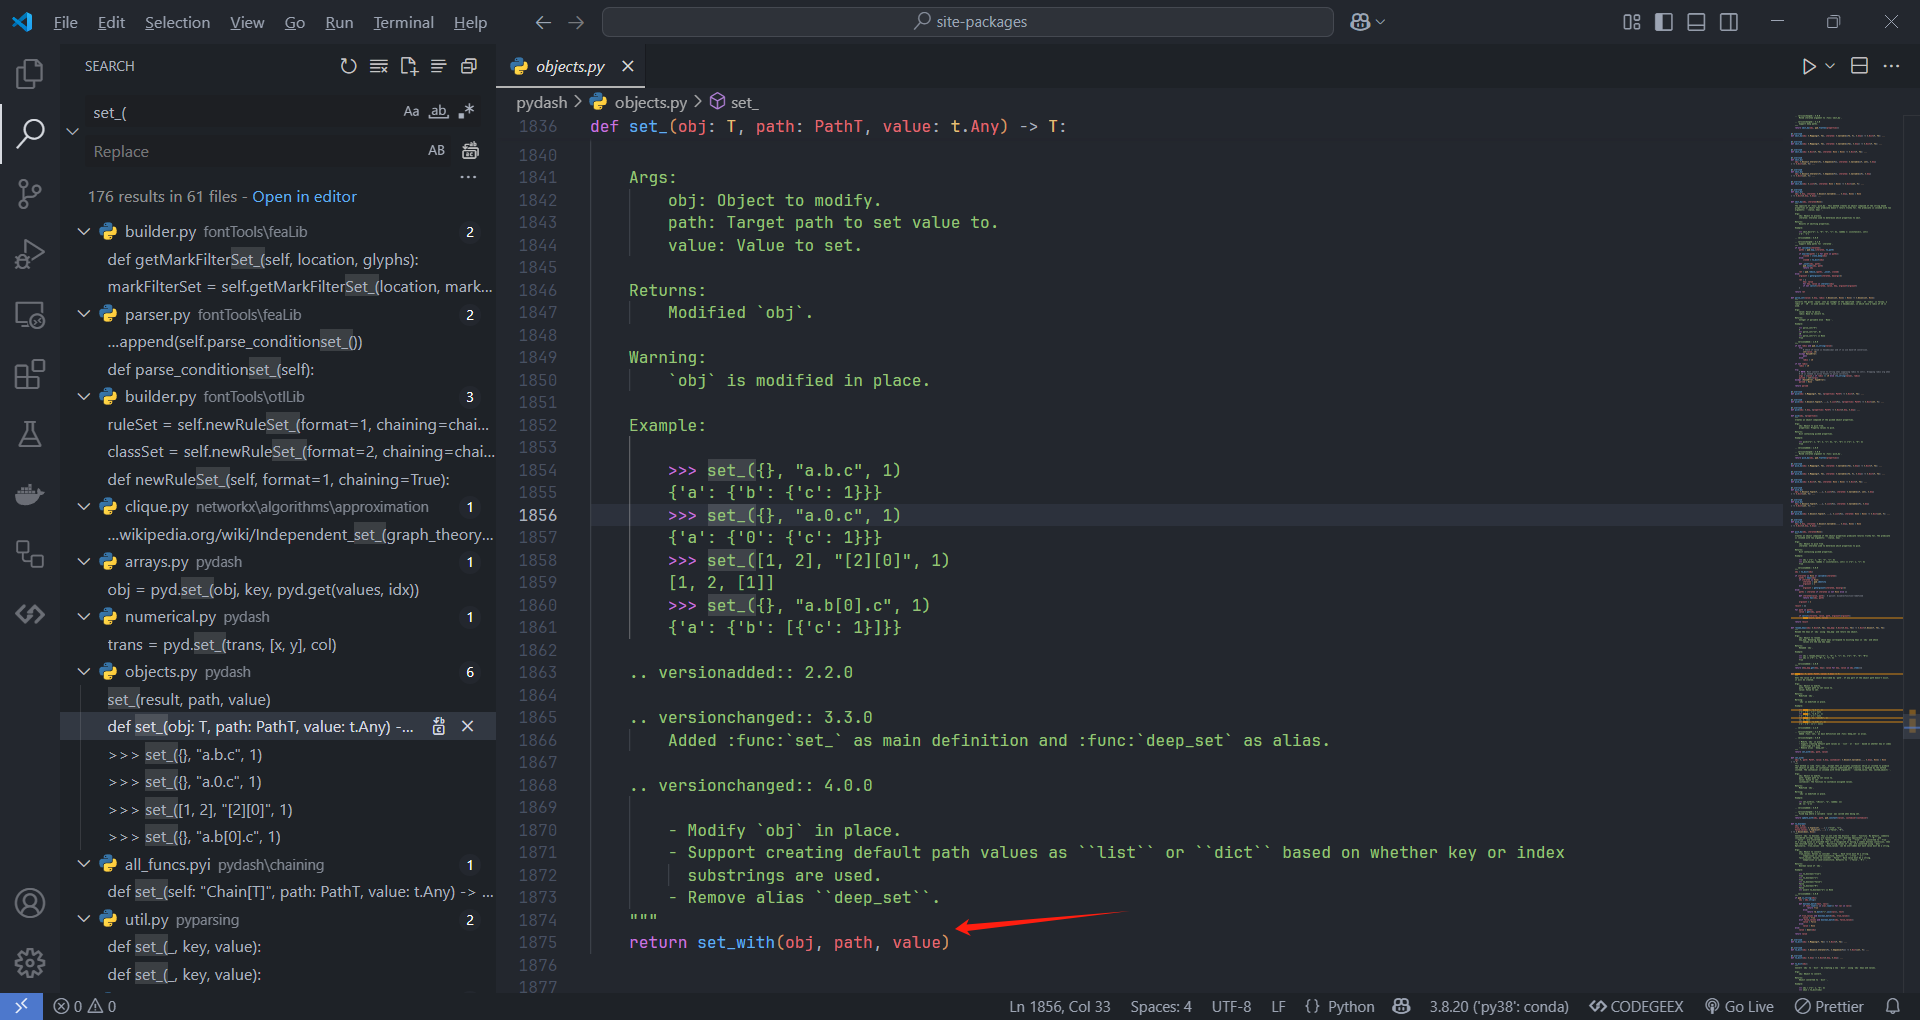1920x1020 pixels.
Task: Collapse the objects.py pydash results group
Action: coord(84,672)
